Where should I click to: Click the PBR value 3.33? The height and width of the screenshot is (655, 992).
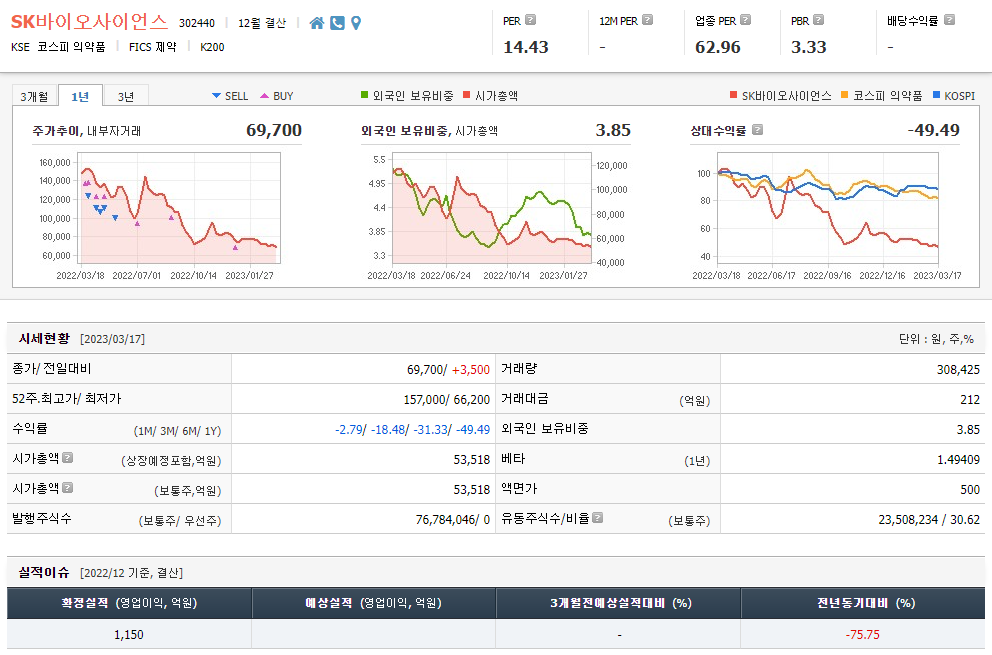pos(809,47)
